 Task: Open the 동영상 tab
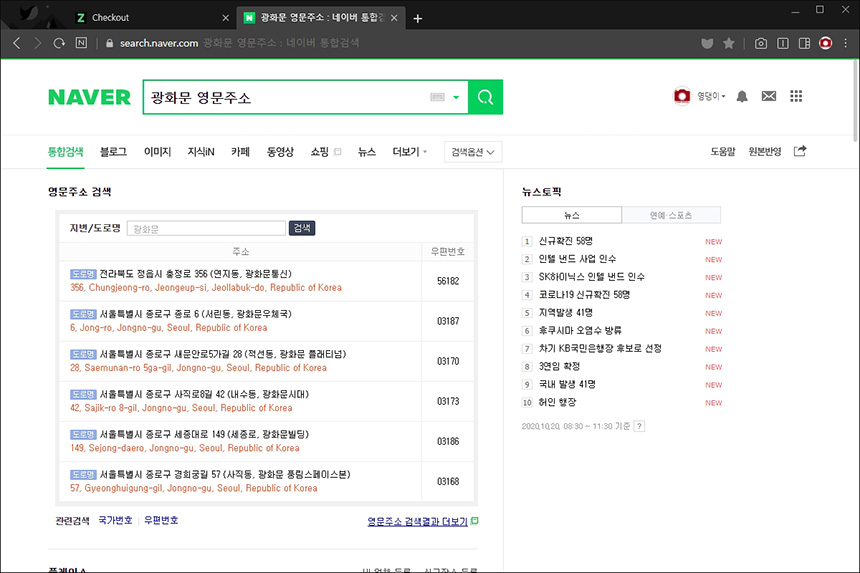280,152
